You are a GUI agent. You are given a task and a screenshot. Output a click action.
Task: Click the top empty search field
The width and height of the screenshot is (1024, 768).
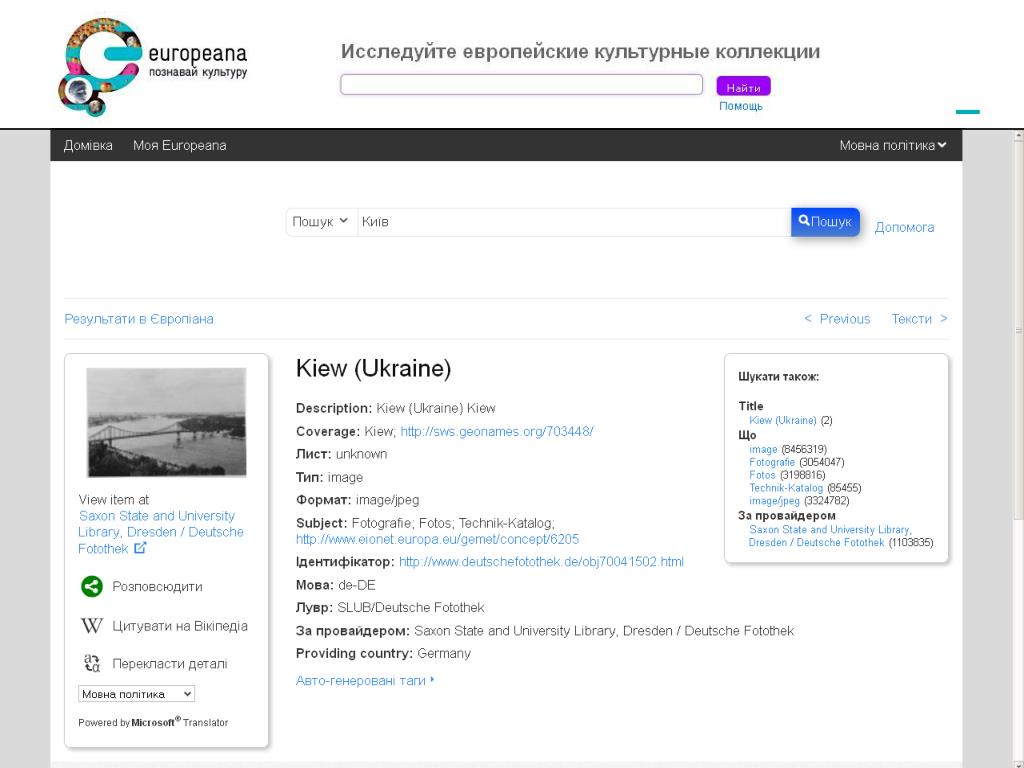coord(521,84)
